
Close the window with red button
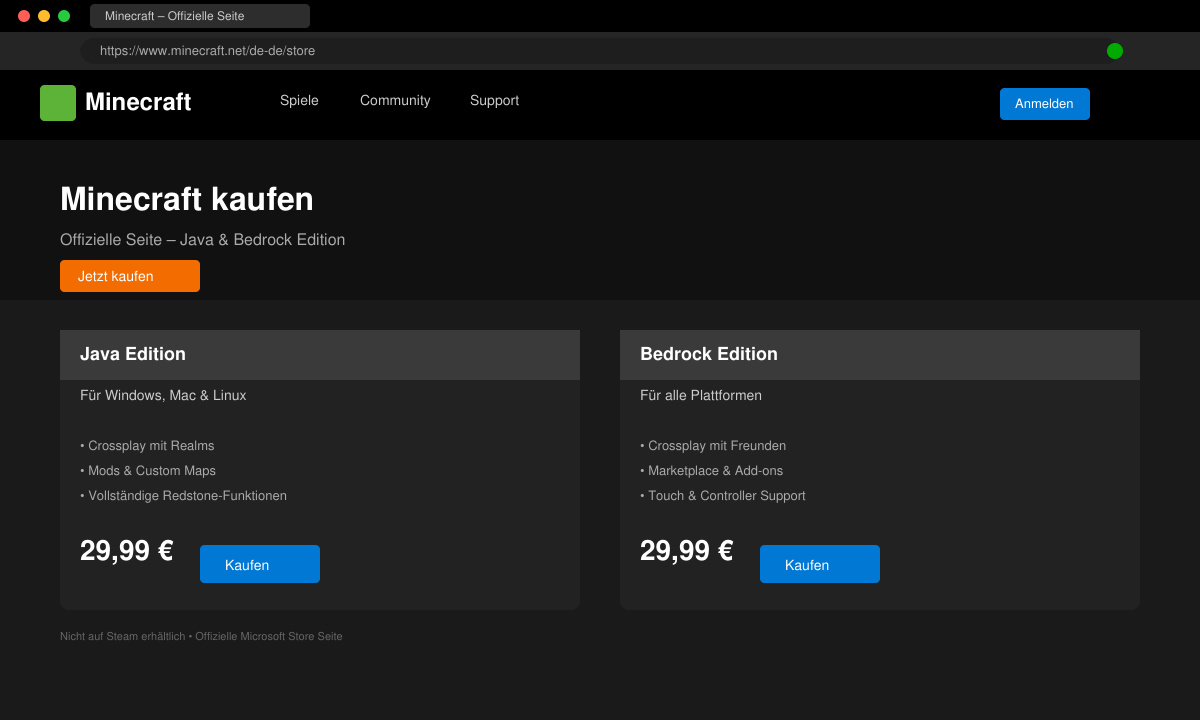click(24, 16)
